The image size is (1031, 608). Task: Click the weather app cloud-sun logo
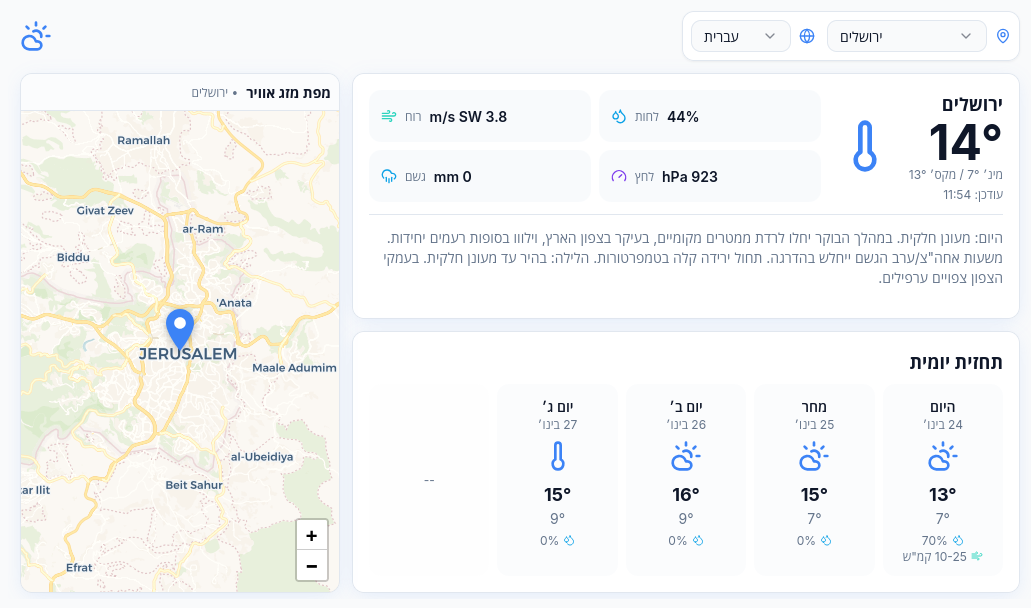pos(35,37)
